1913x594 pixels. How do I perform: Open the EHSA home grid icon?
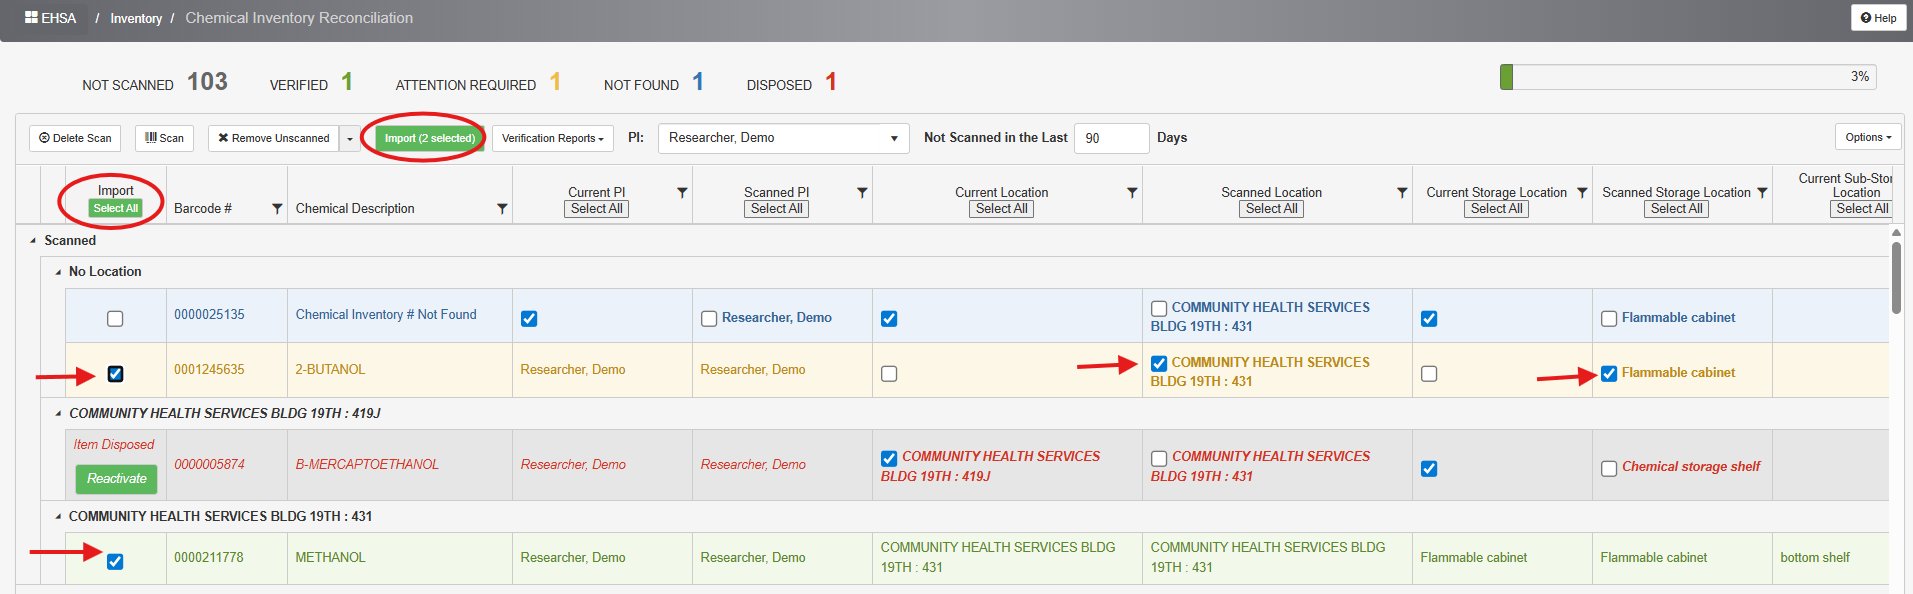[31, 18]
